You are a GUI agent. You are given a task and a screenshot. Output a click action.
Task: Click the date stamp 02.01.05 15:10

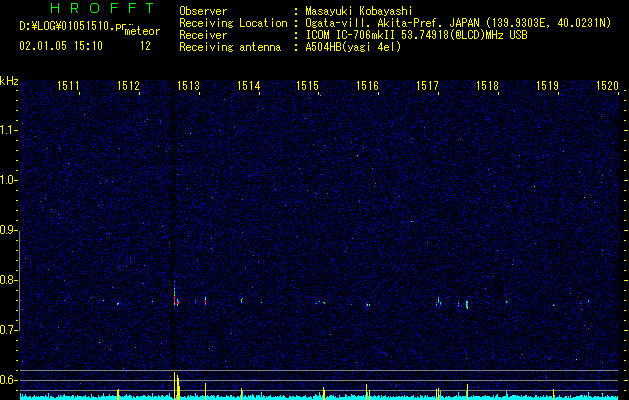tap(61, 46)
